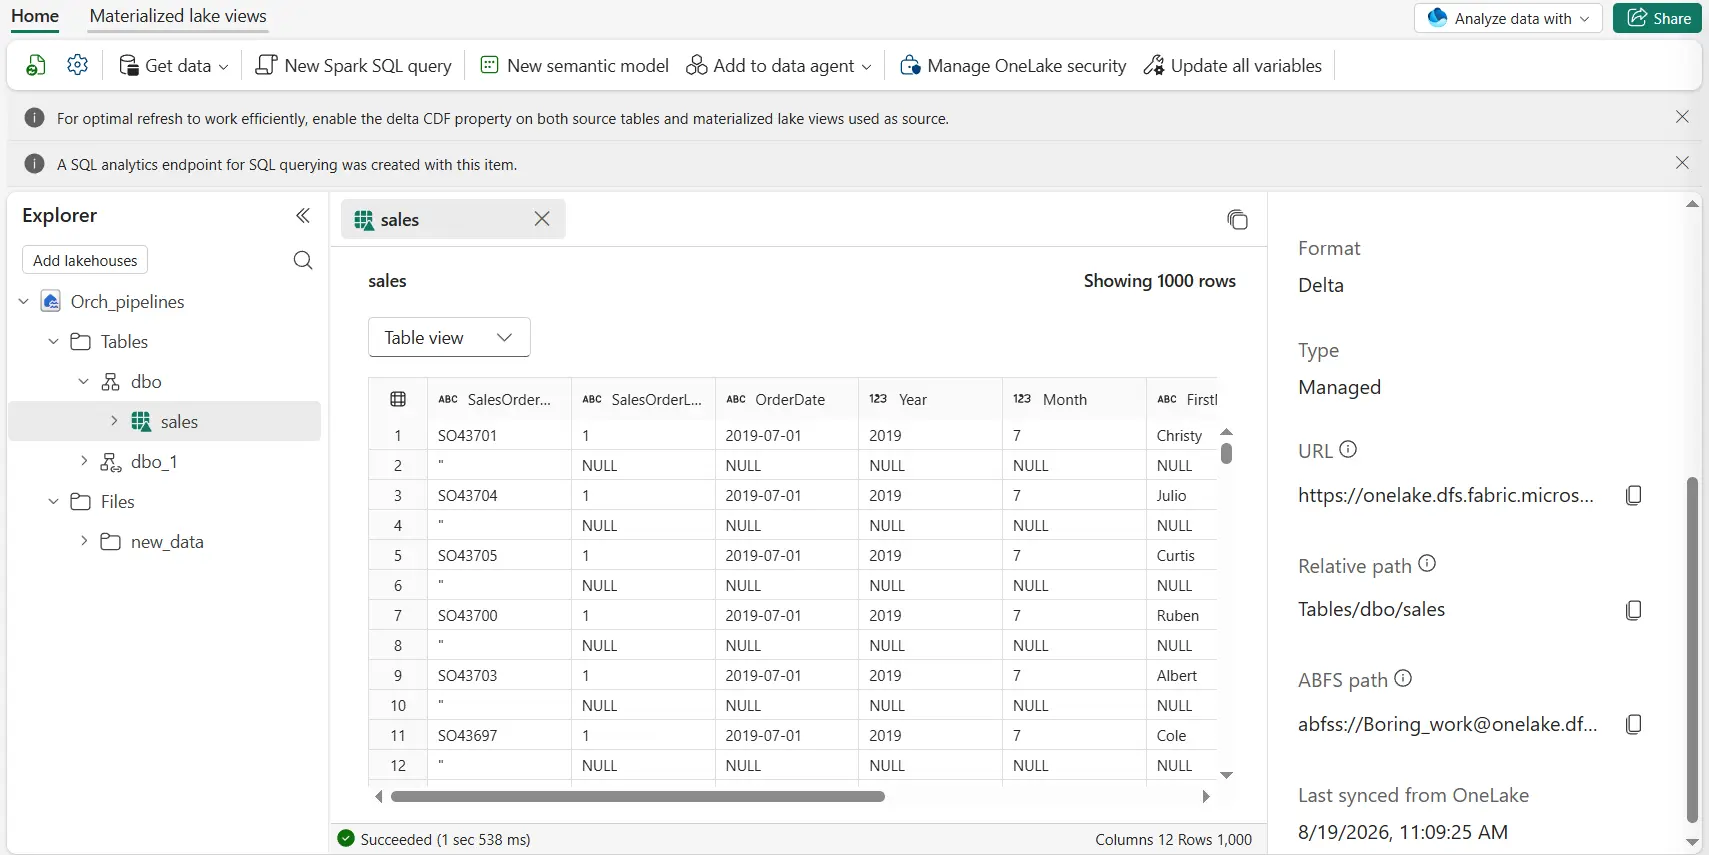Click the Orch_pipelines lakehouse icon

click(x=51, y=301)
